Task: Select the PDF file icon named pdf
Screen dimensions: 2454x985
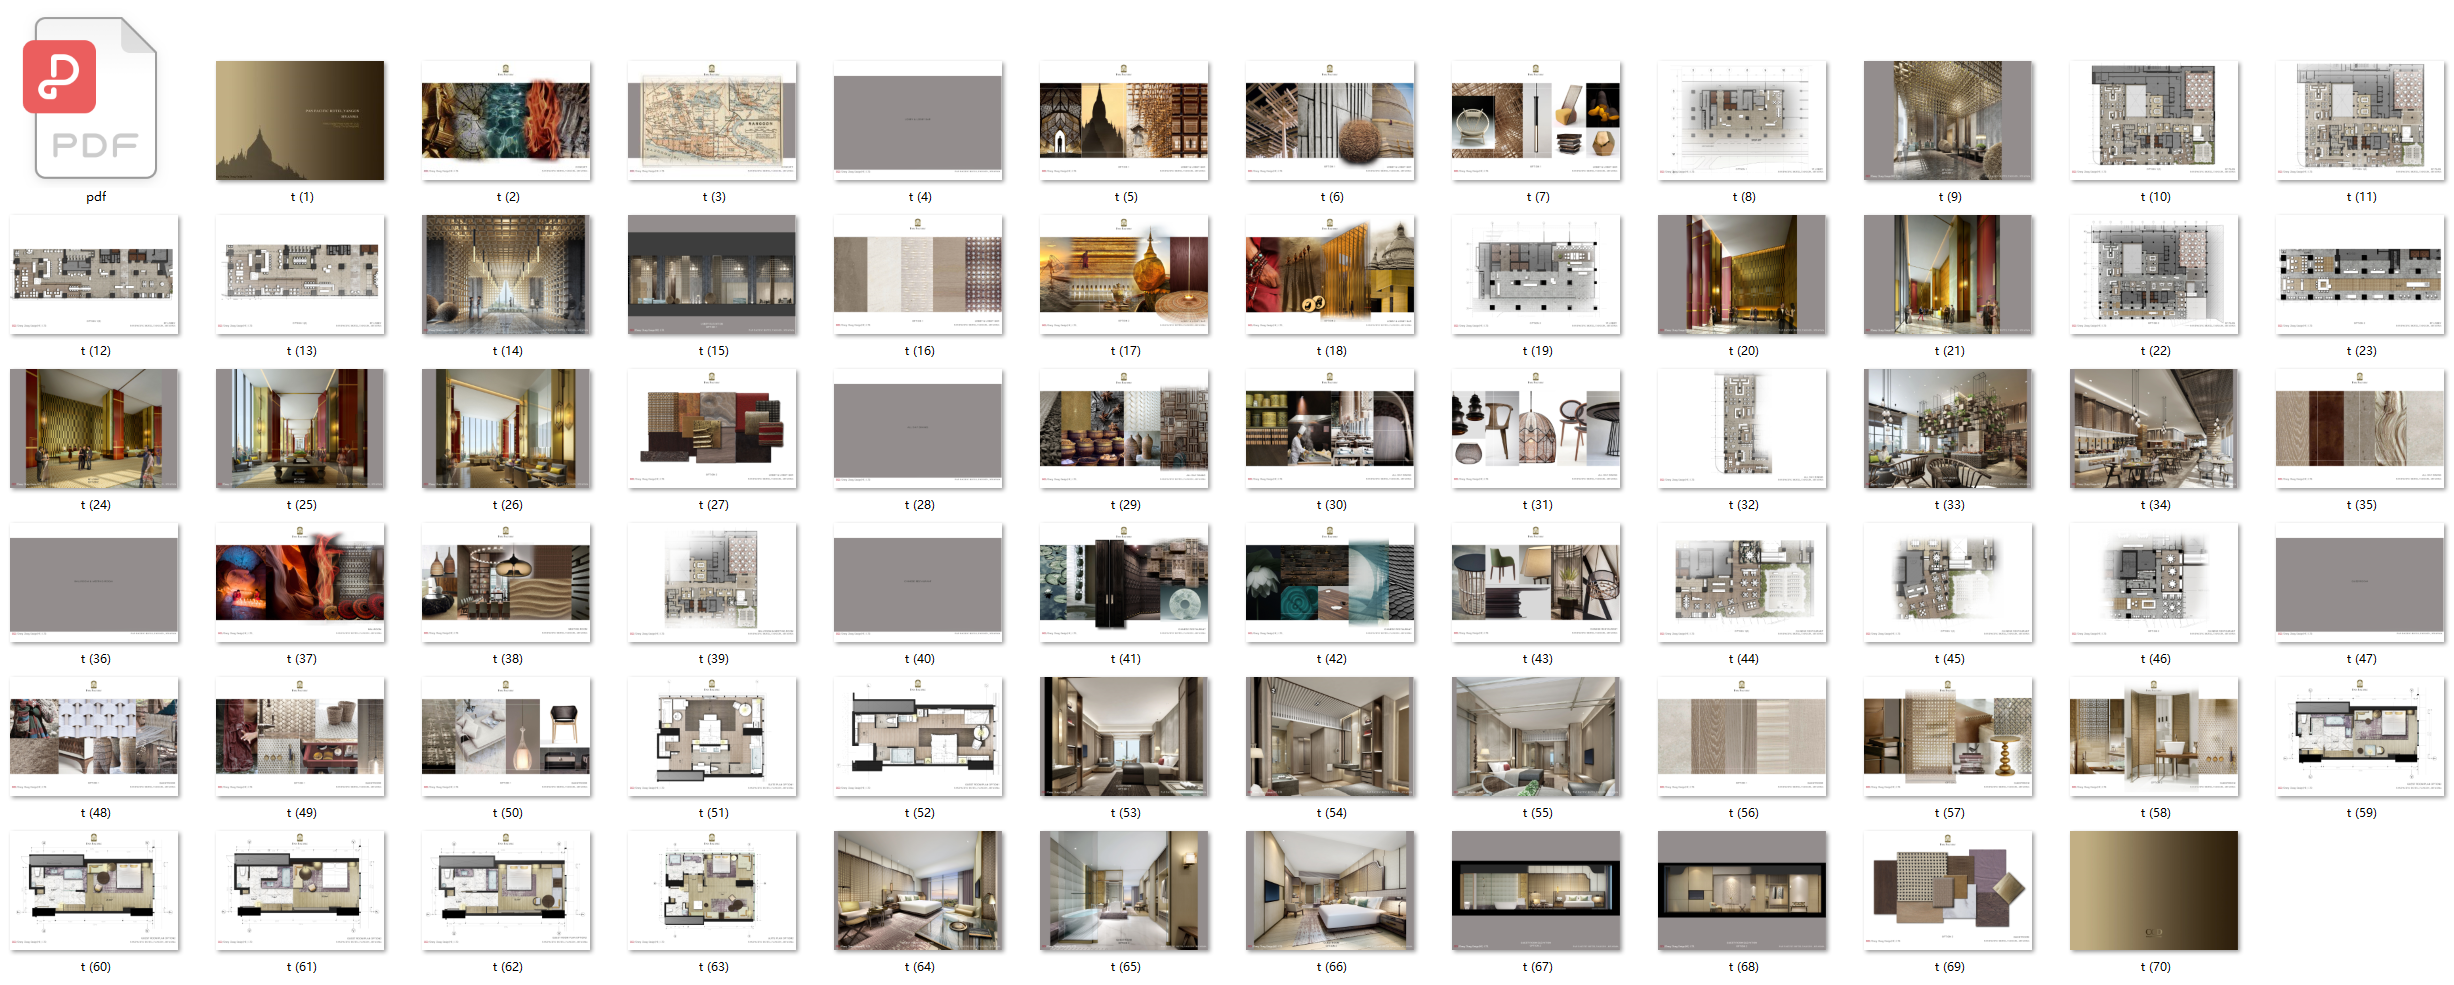Action: [x=95, y=100]
